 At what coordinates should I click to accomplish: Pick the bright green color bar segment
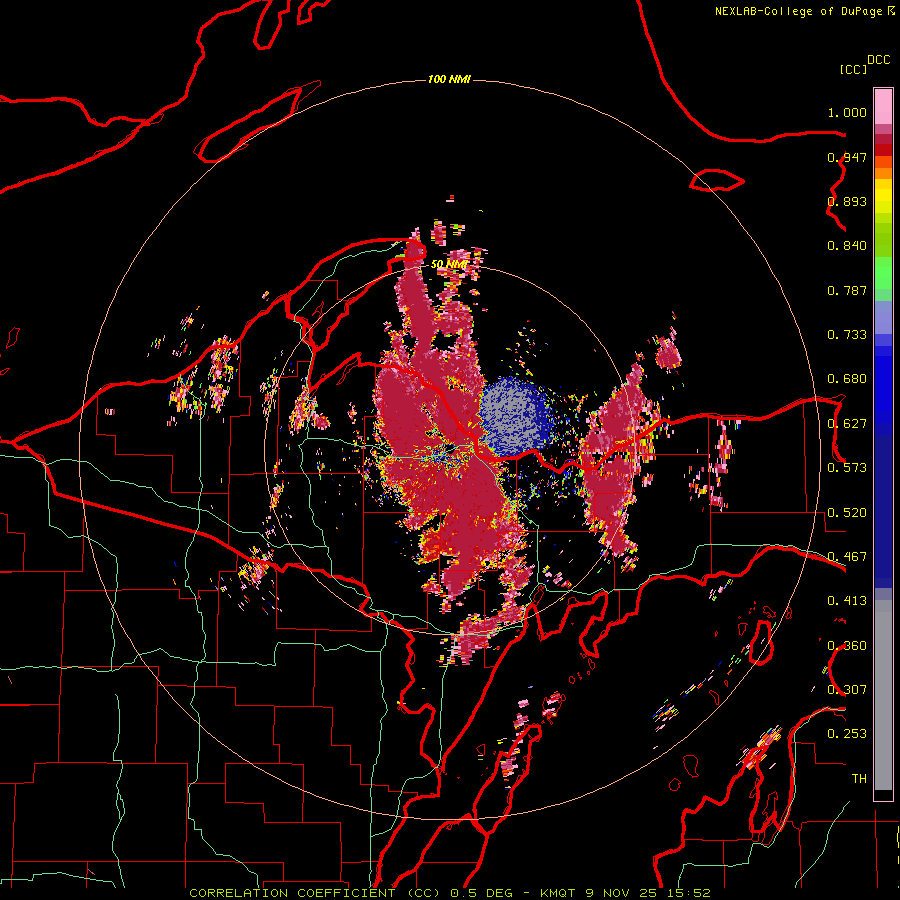coord(883,273)
